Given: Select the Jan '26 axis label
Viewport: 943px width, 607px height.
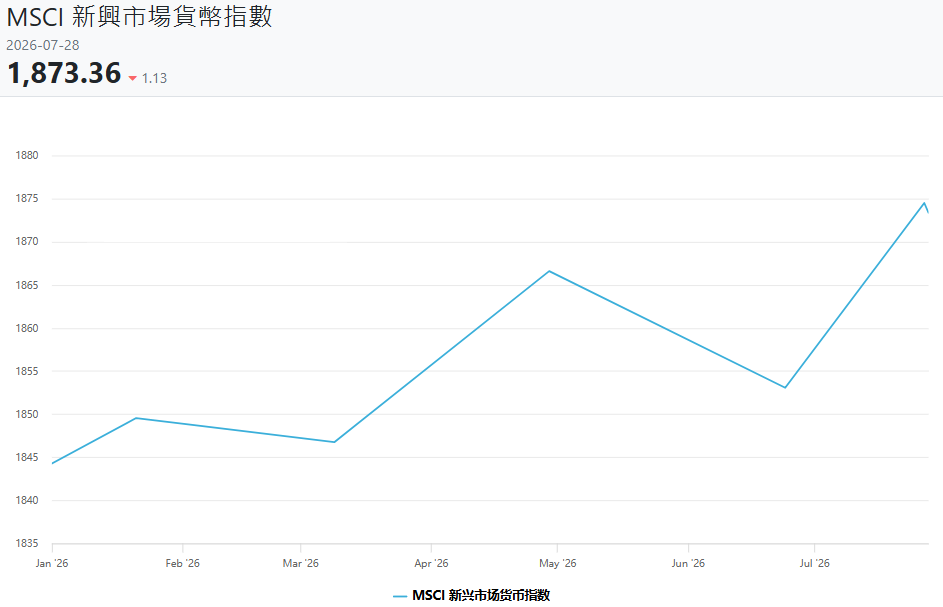Looking at the screenshot, I should click(x=52, y=563).
